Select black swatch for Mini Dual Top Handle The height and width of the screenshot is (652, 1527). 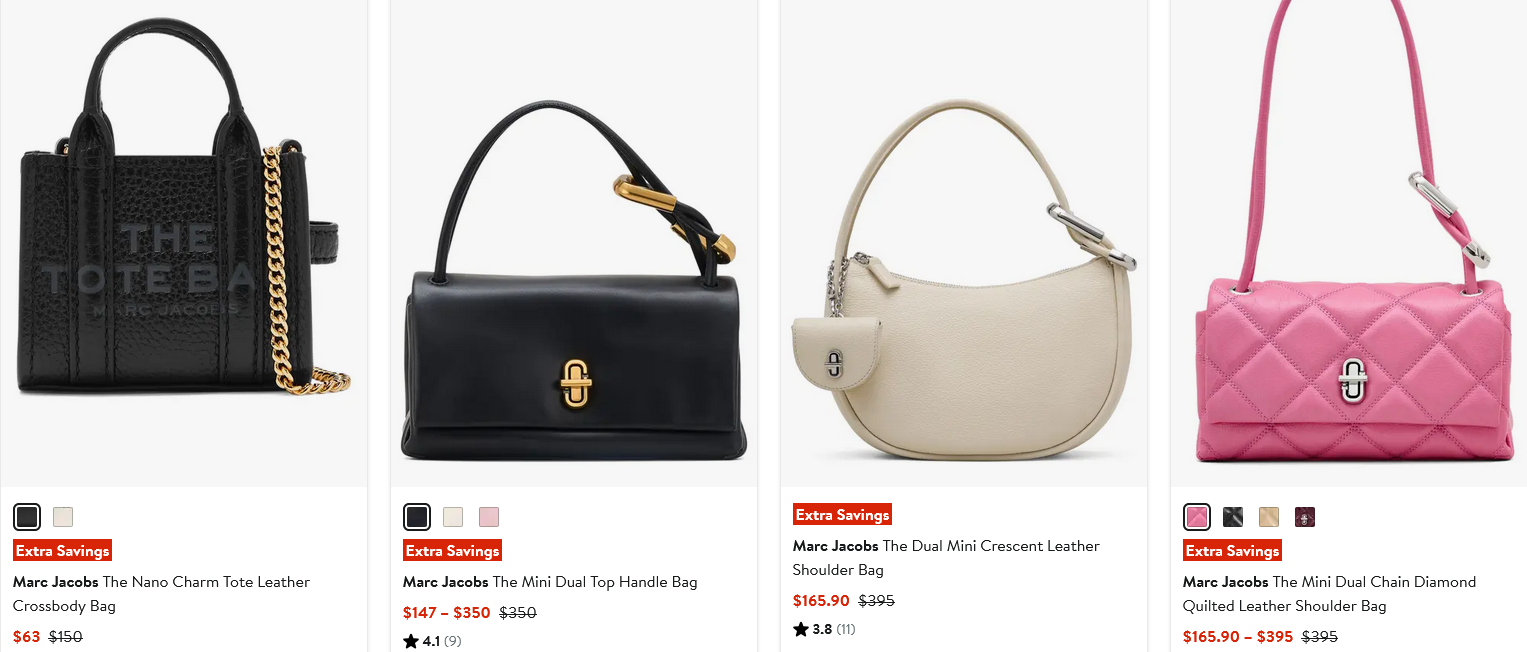[417, 517]
